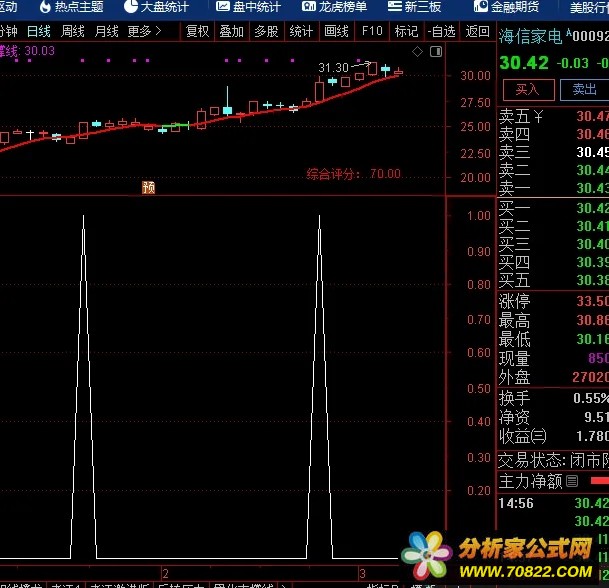Open the list icon beside 主力净额
Image resolution: width=609 pixels, height=588 pixels.
[x=572, y=481]
